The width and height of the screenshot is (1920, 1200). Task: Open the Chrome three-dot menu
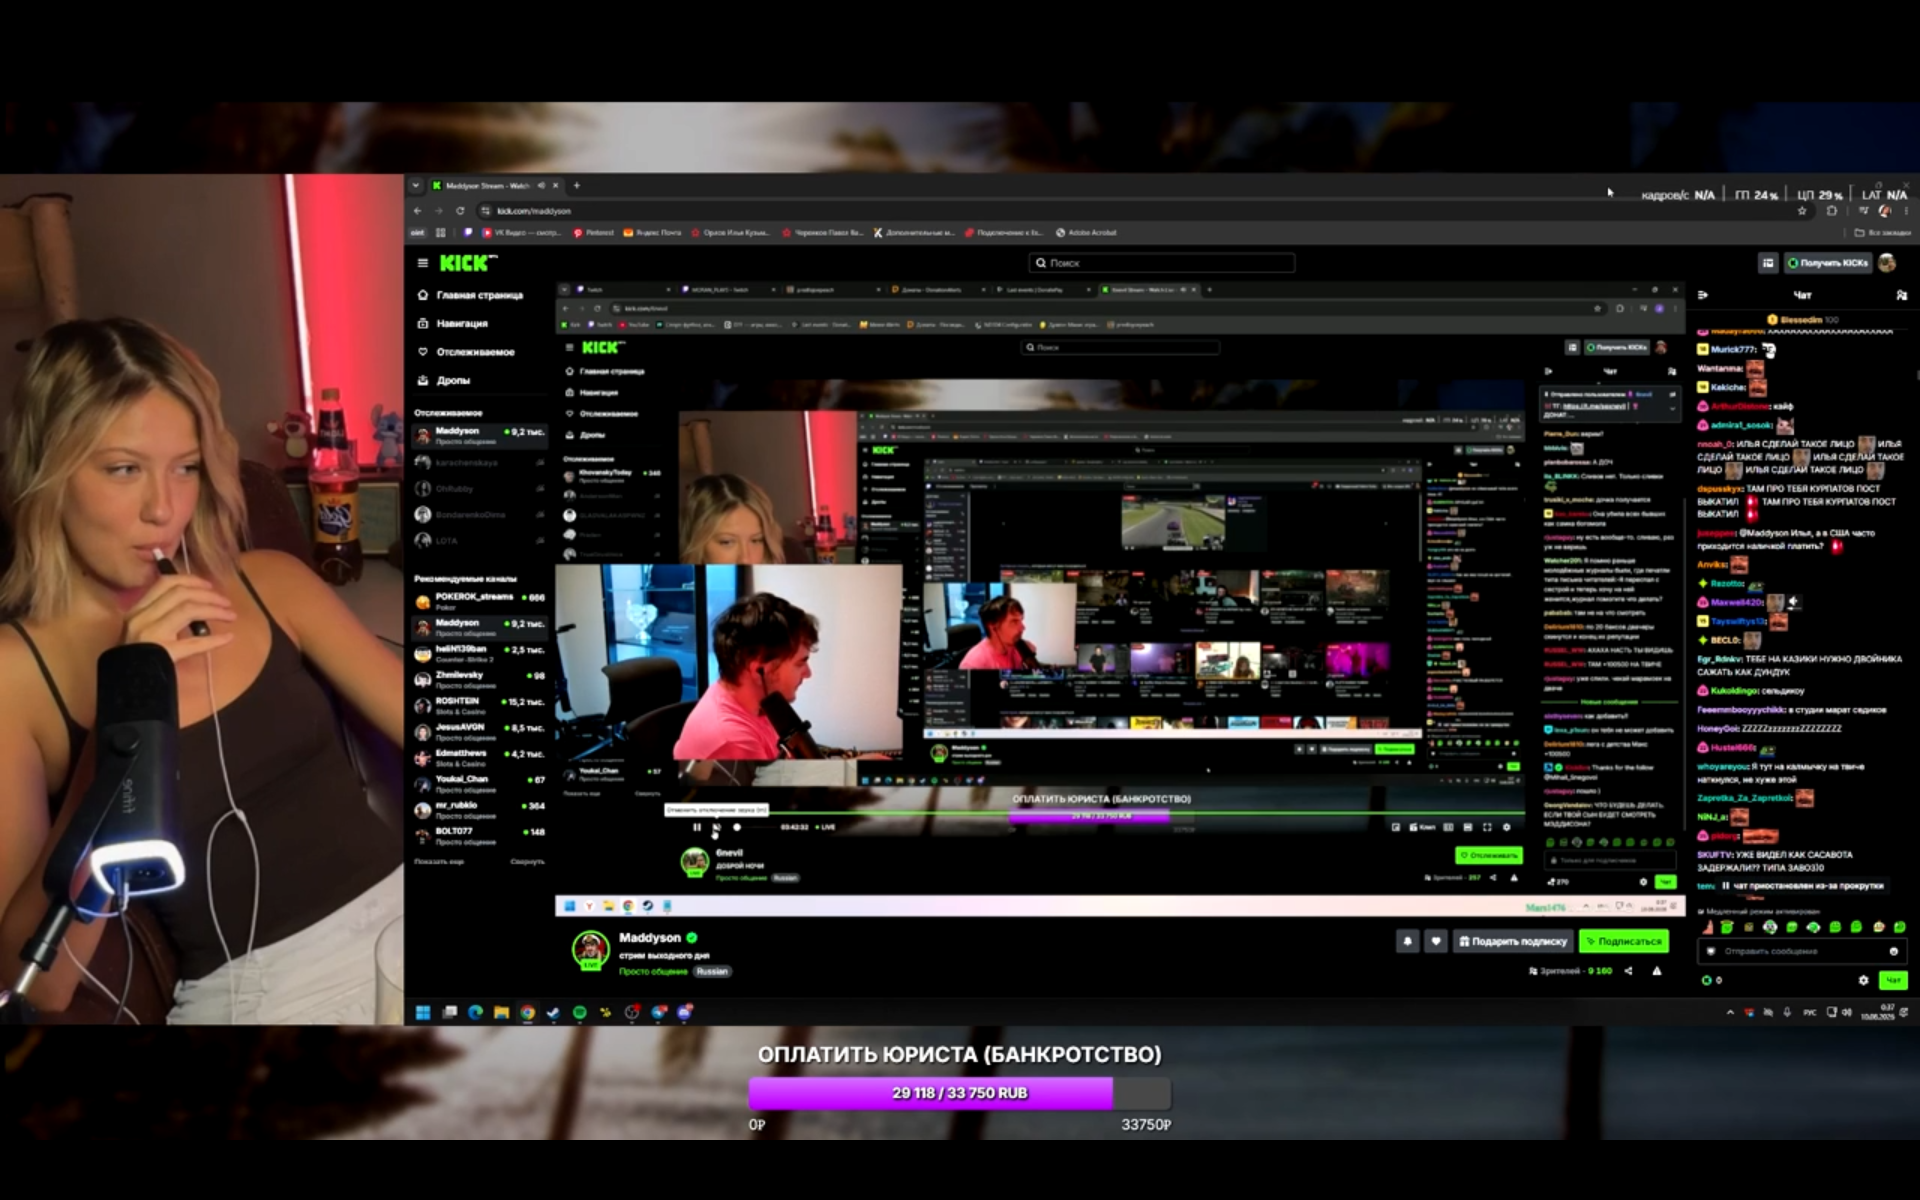1906,211
